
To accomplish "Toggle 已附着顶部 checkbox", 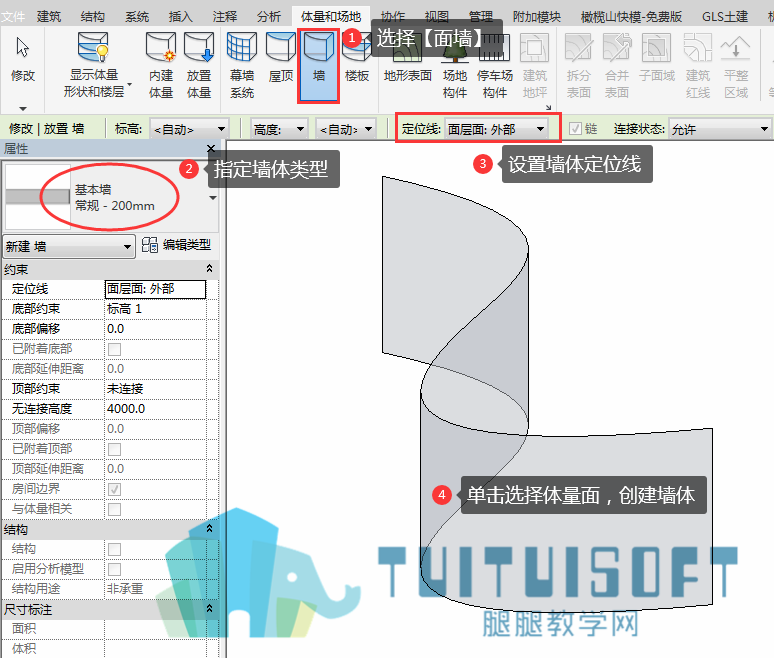I will point(115,449).
